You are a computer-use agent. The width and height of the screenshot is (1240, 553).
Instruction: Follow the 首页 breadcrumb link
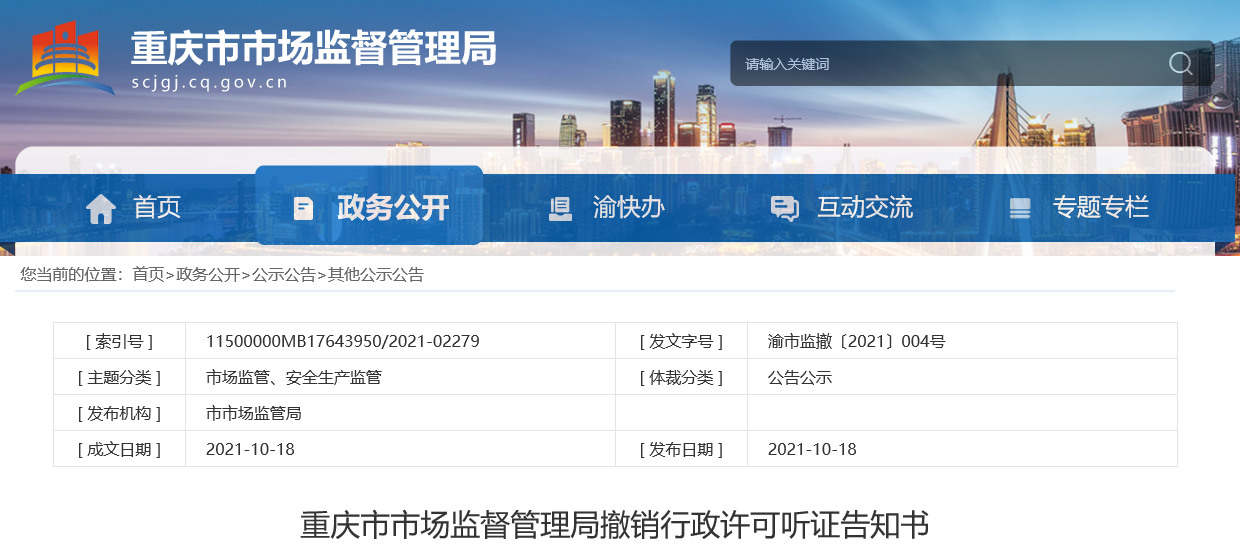pos(148,274)
